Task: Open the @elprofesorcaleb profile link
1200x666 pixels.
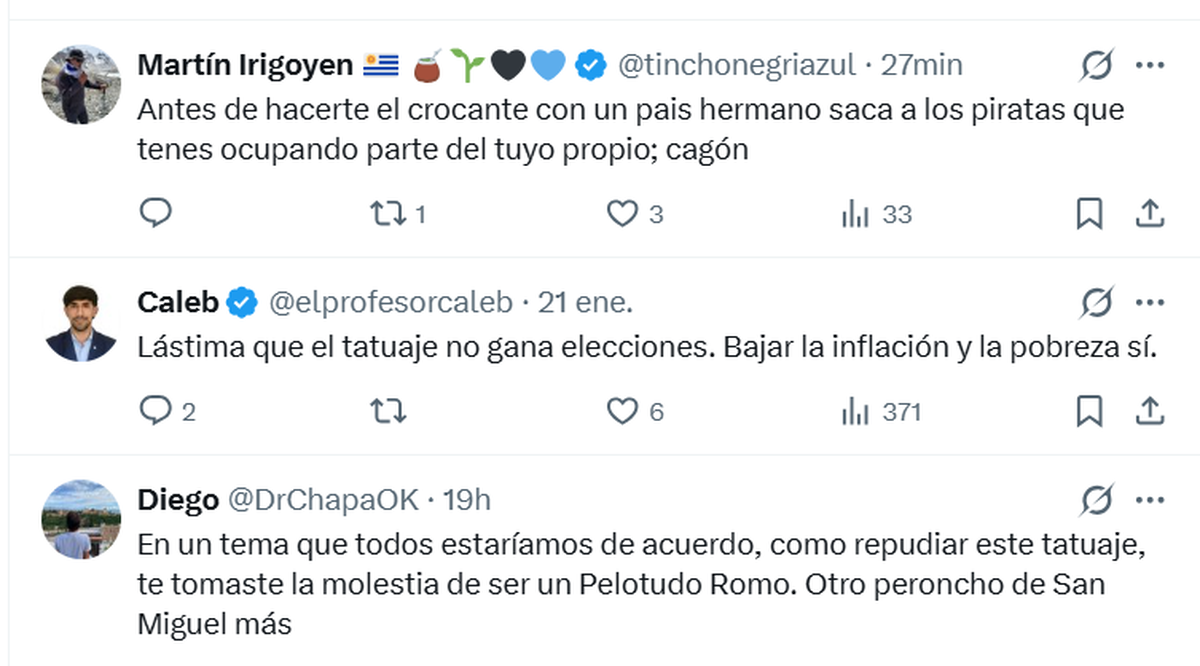Action: [x=392, y=302]
